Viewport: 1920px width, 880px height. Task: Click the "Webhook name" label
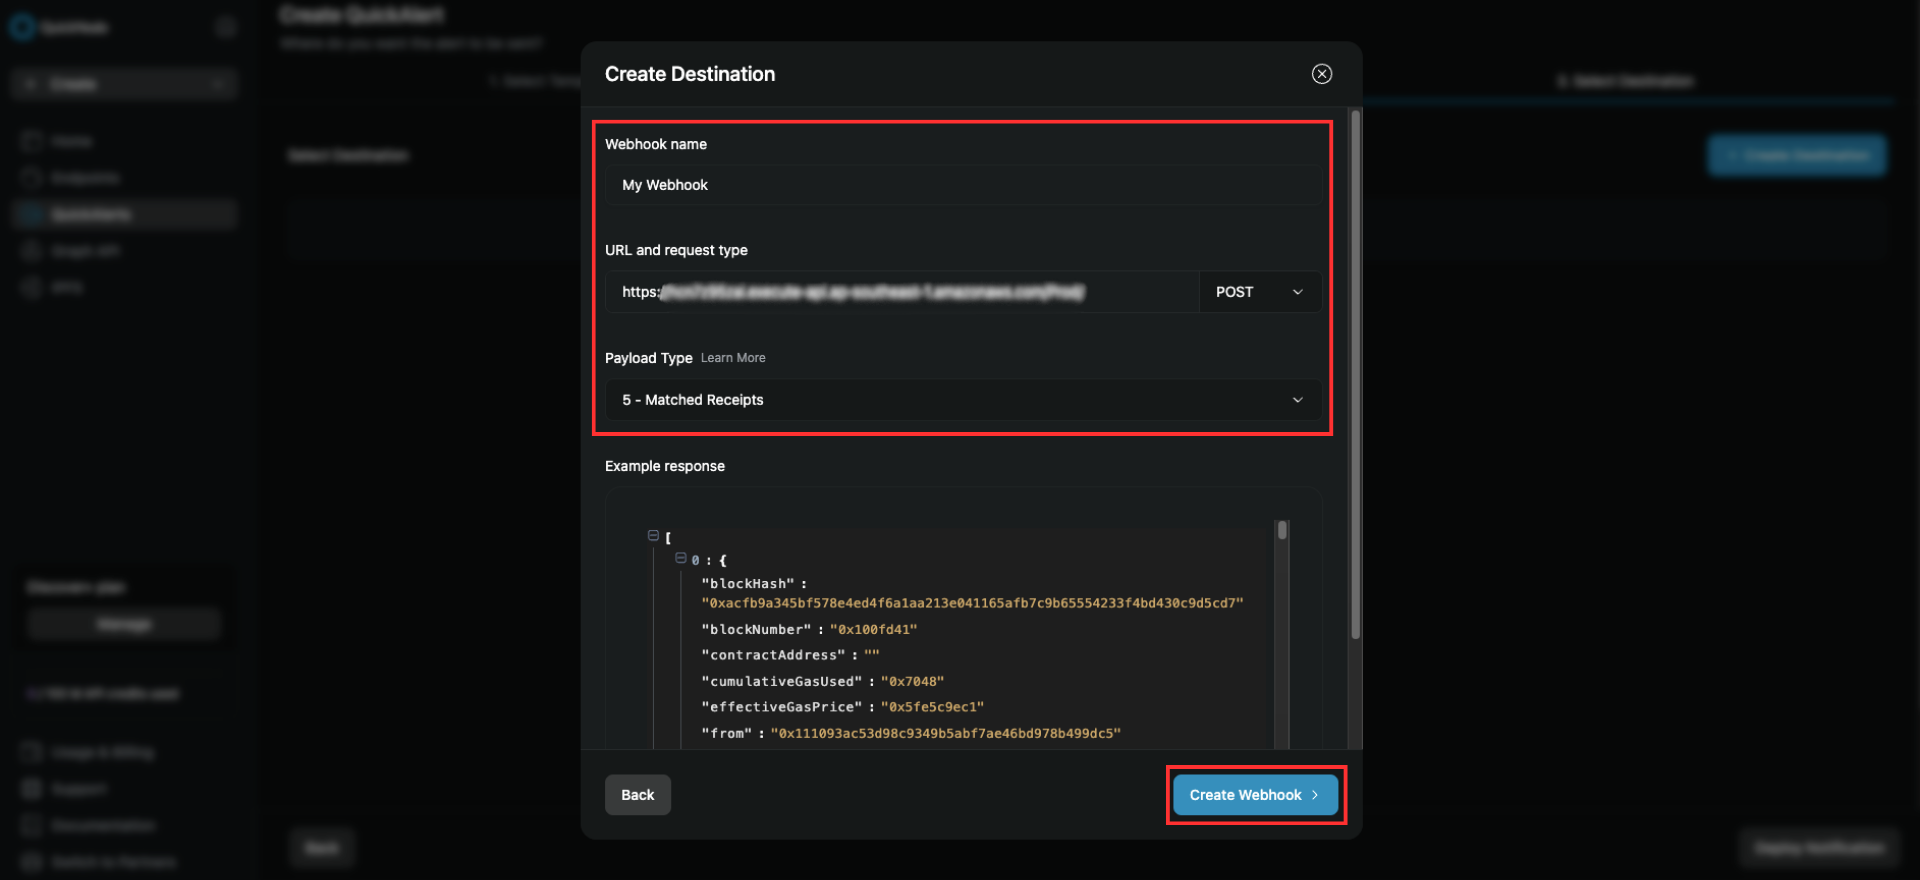pos(656,144)
